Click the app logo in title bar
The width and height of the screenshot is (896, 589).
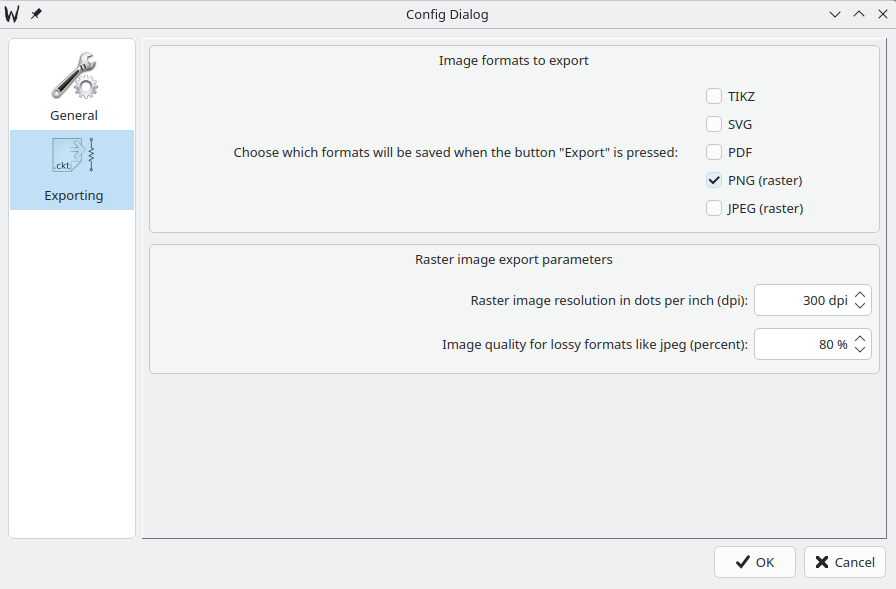13,14
